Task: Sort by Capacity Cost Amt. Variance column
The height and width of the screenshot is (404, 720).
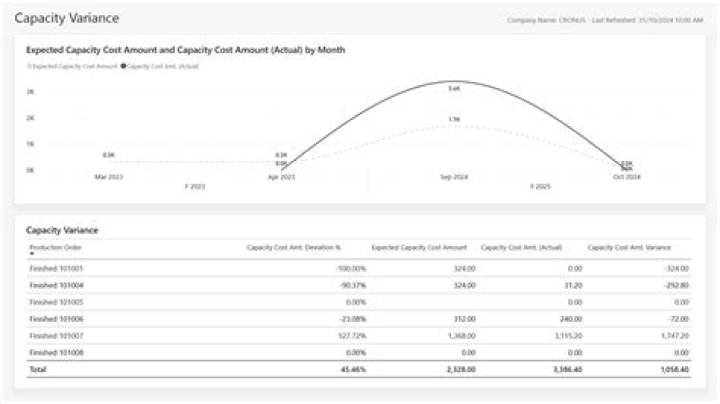Action: point(629,246)
